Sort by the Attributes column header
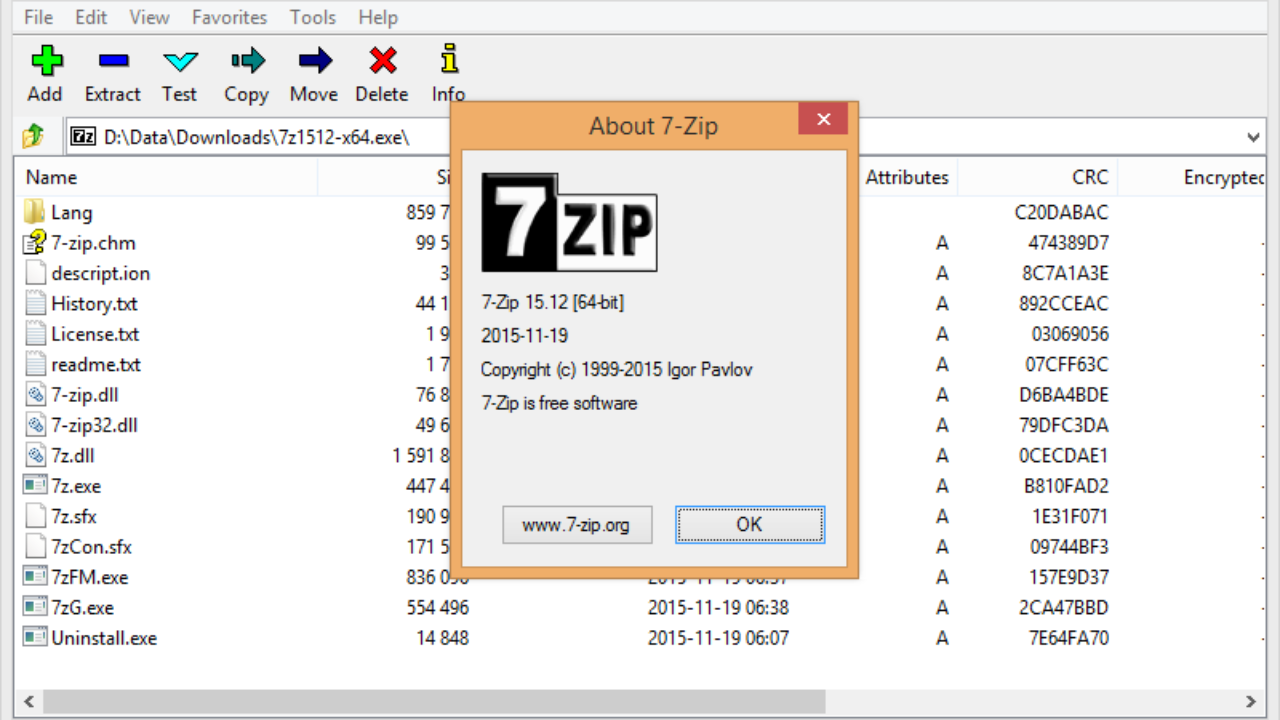This screenshot has width=1280, height=720. (x=907, y=177)
